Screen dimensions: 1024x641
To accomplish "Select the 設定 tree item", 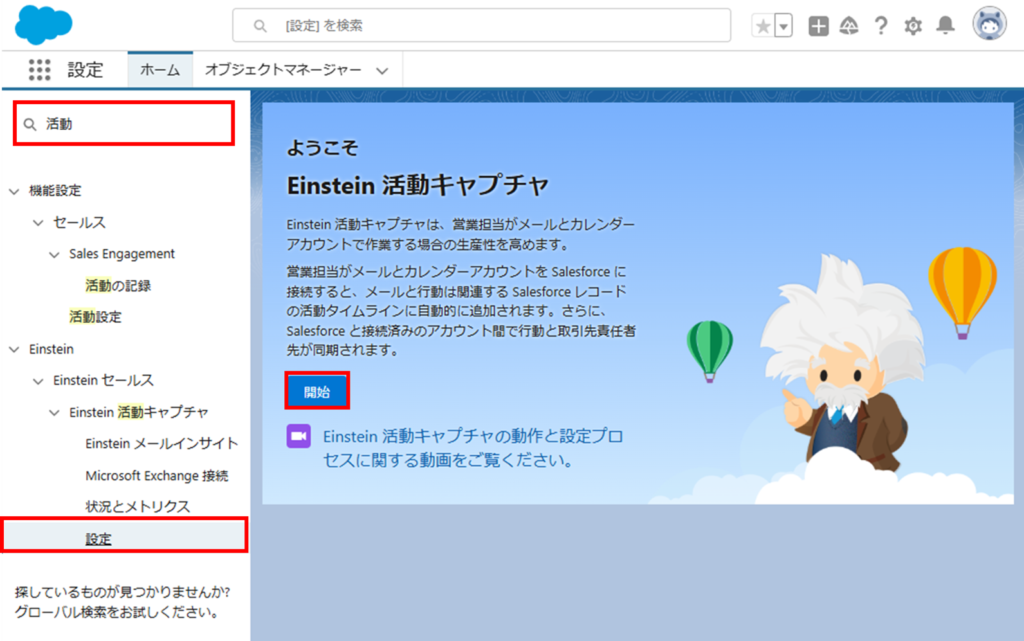I will tap(124, 536).
